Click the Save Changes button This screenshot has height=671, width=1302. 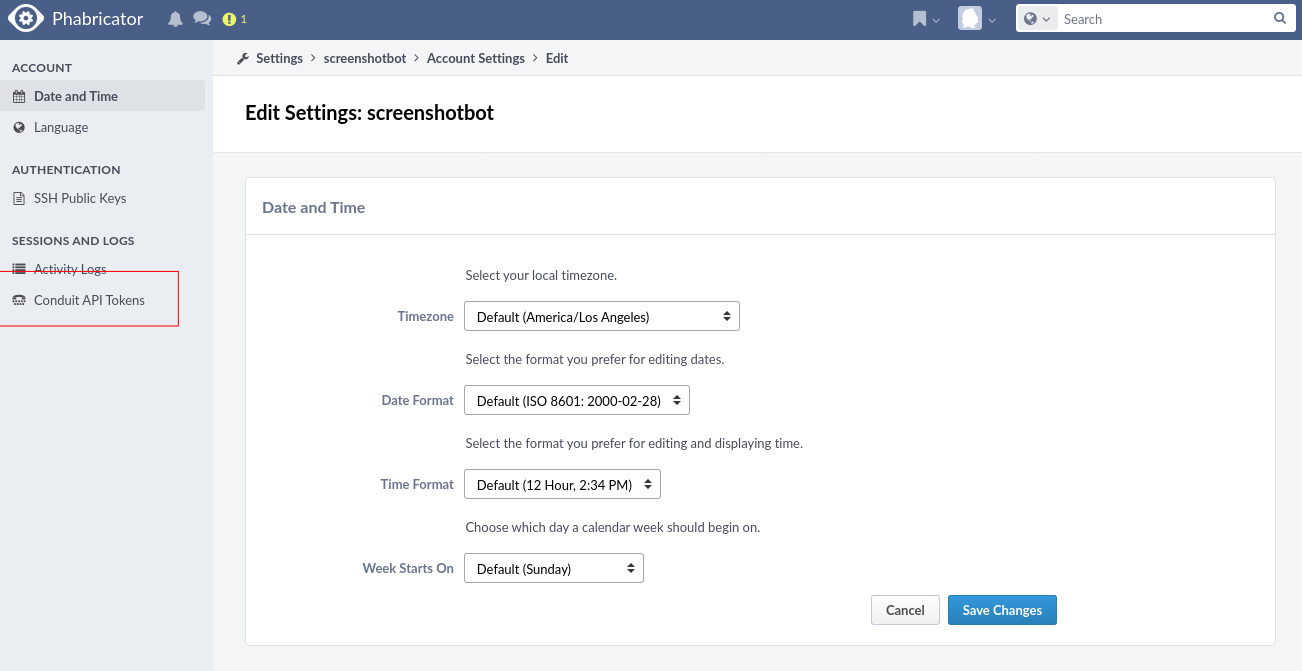click(1001, 610)
